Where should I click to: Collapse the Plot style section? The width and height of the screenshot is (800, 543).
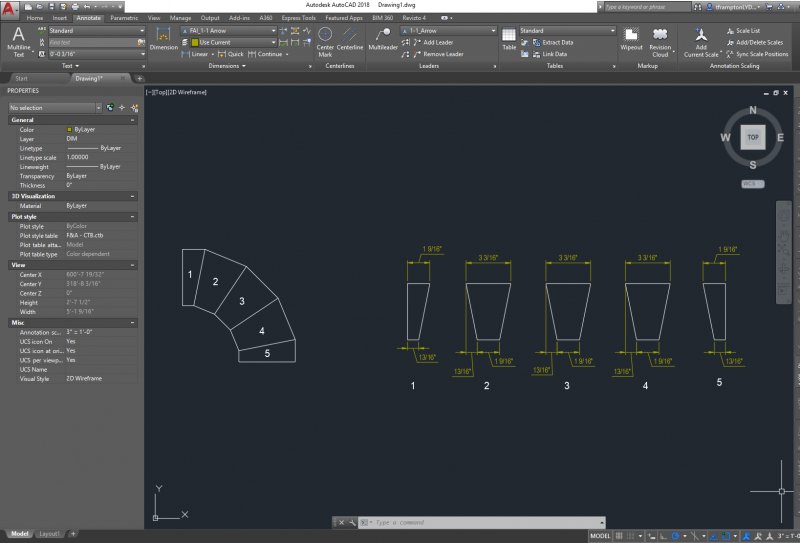134,216
